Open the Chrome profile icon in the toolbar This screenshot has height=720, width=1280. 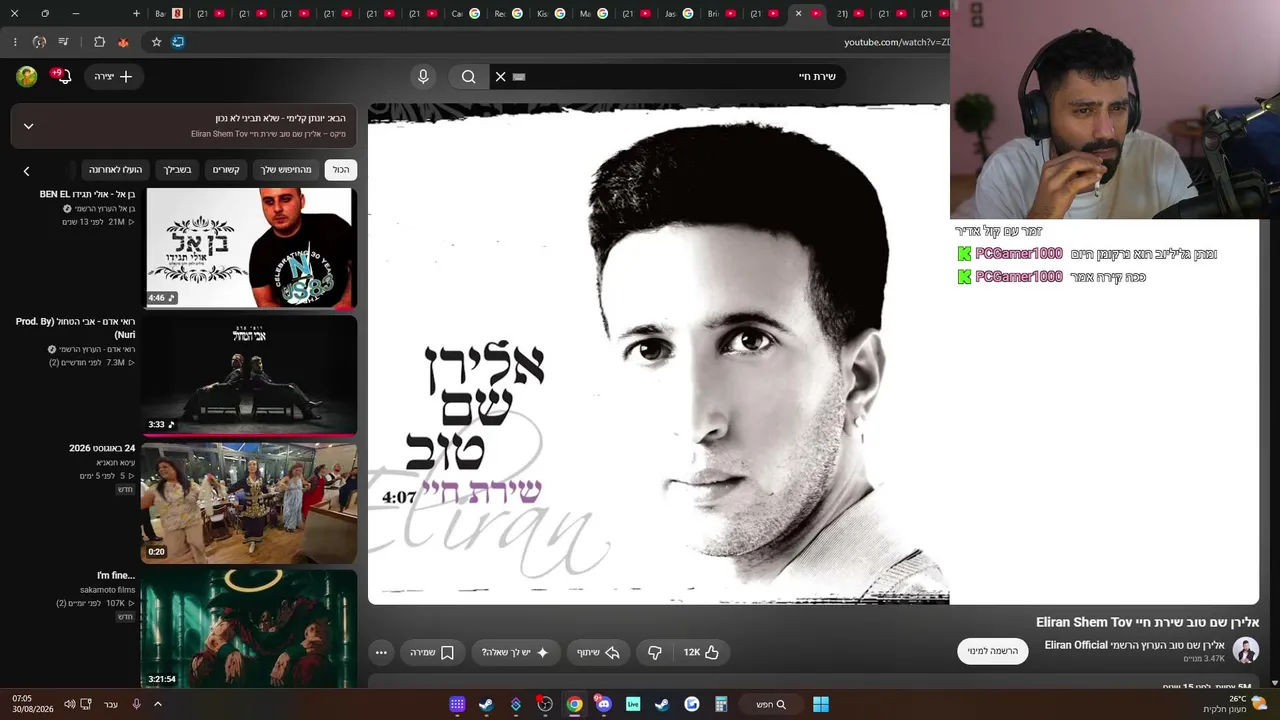coord(39,42)
